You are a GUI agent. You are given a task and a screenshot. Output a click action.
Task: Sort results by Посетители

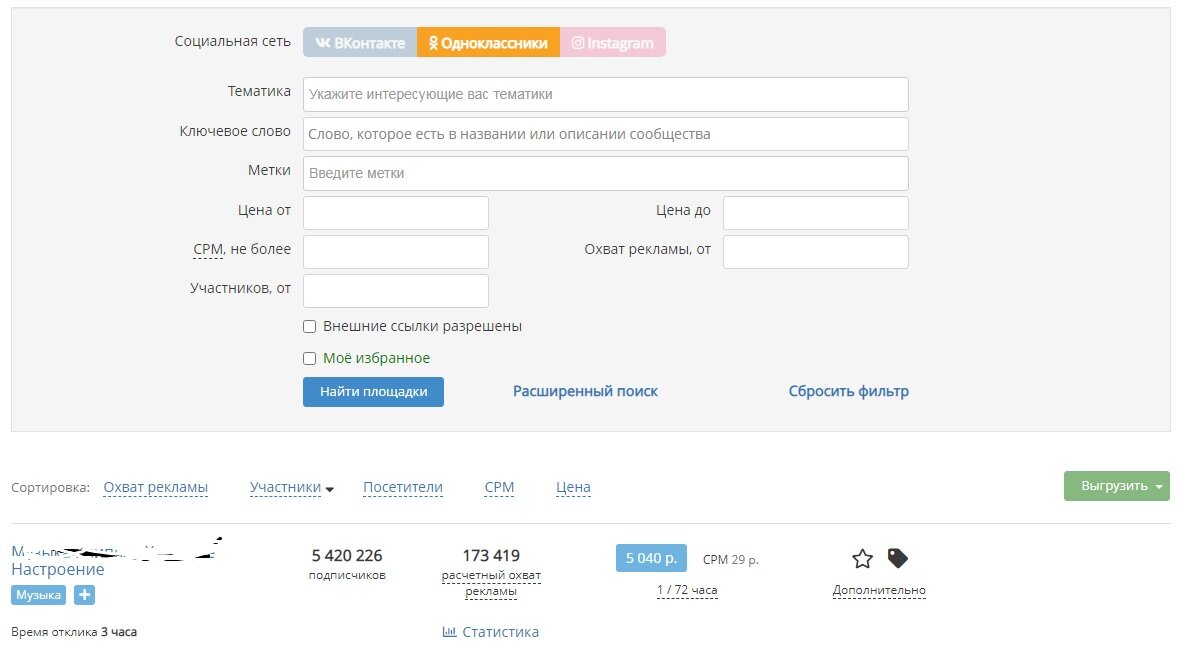pos(402,487)
